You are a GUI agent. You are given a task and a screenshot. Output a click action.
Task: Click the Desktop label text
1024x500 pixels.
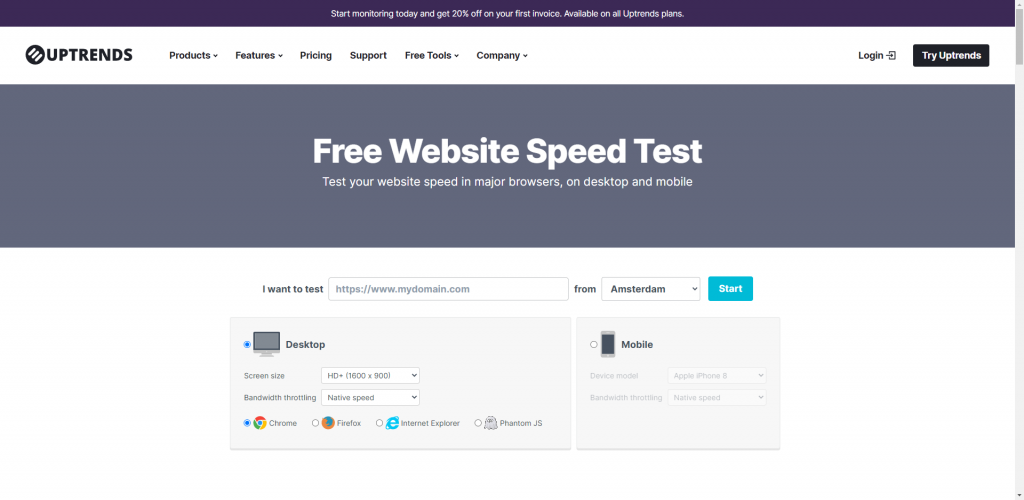click(305, 345)
